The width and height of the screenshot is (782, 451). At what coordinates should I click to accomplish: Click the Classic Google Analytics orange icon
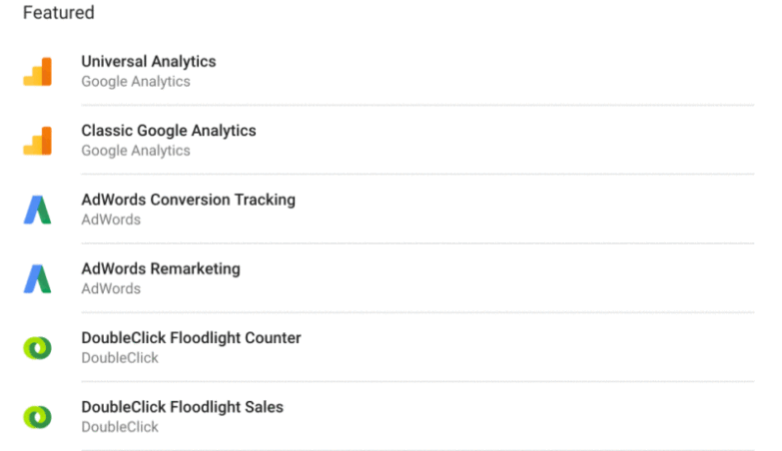[x=37, y=141]
